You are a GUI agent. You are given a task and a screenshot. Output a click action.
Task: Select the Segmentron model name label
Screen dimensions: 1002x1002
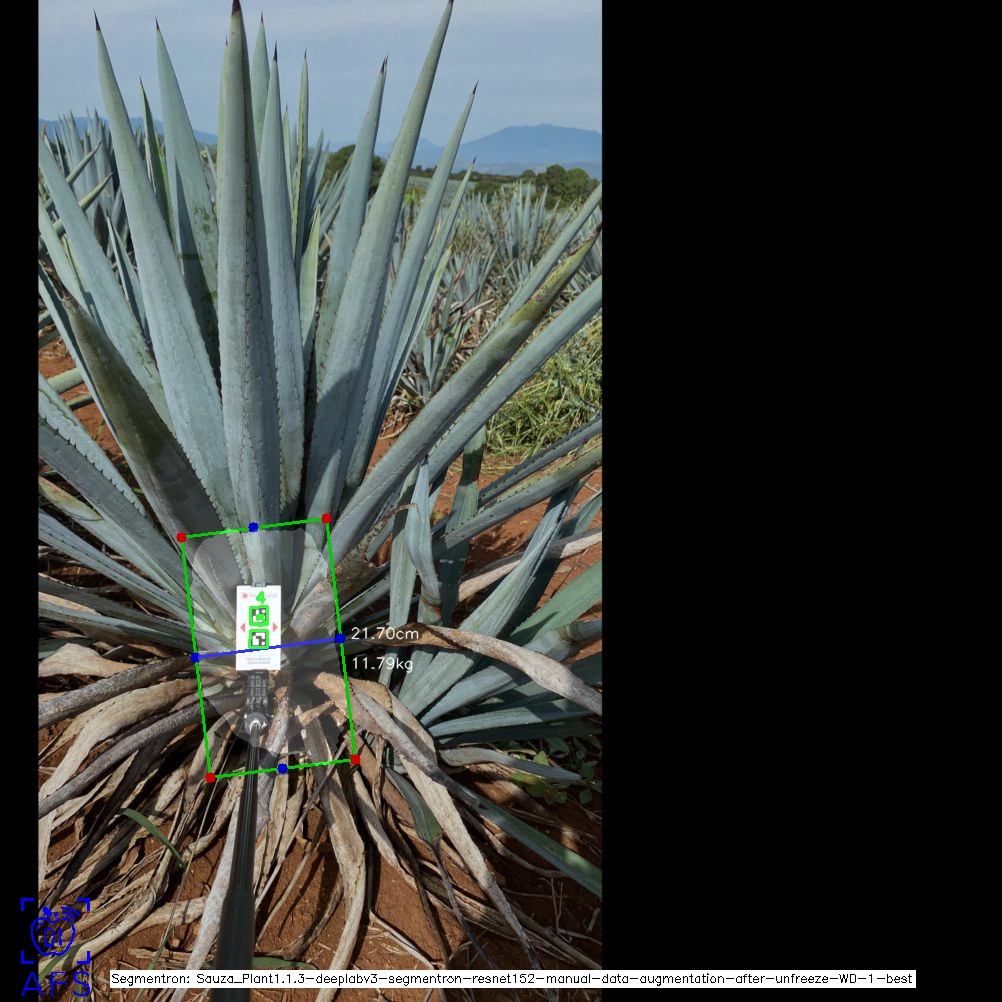[x=513, y=979]
